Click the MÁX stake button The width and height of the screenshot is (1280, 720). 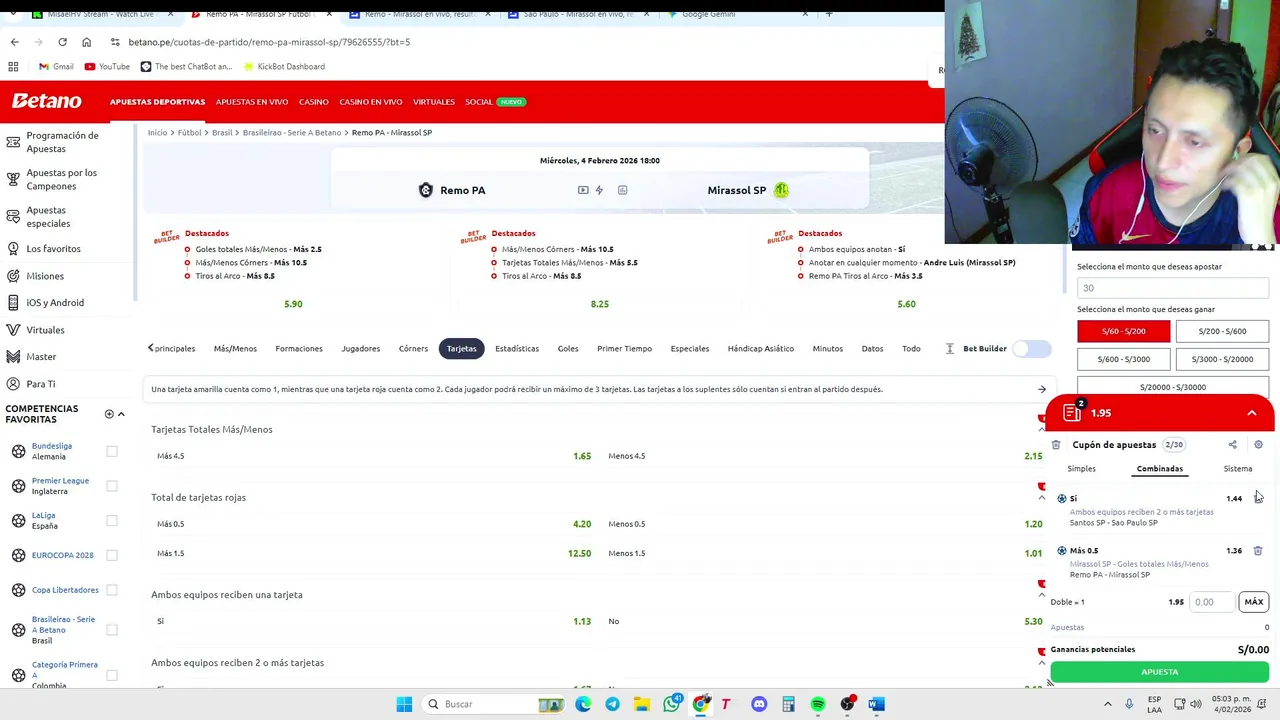click(1253, 602)
